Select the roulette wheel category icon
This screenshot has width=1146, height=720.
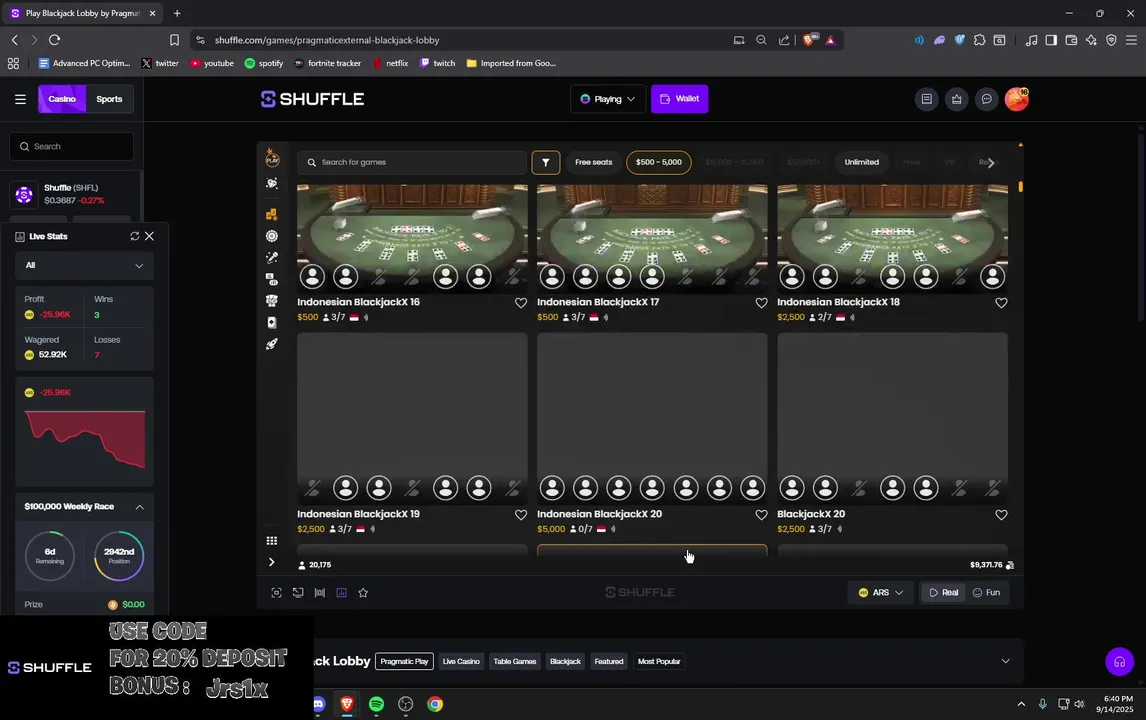point(272,236)
